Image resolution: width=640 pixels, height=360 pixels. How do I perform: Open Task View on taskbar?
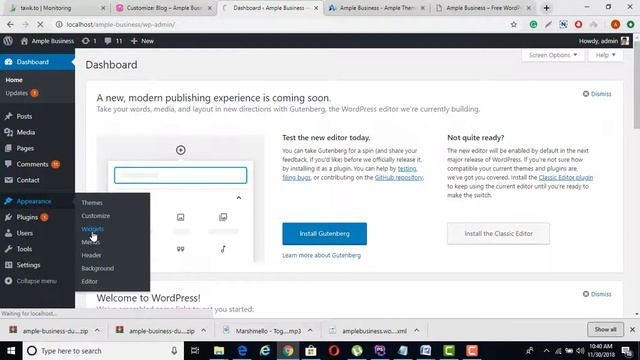(x=195, y=351)
